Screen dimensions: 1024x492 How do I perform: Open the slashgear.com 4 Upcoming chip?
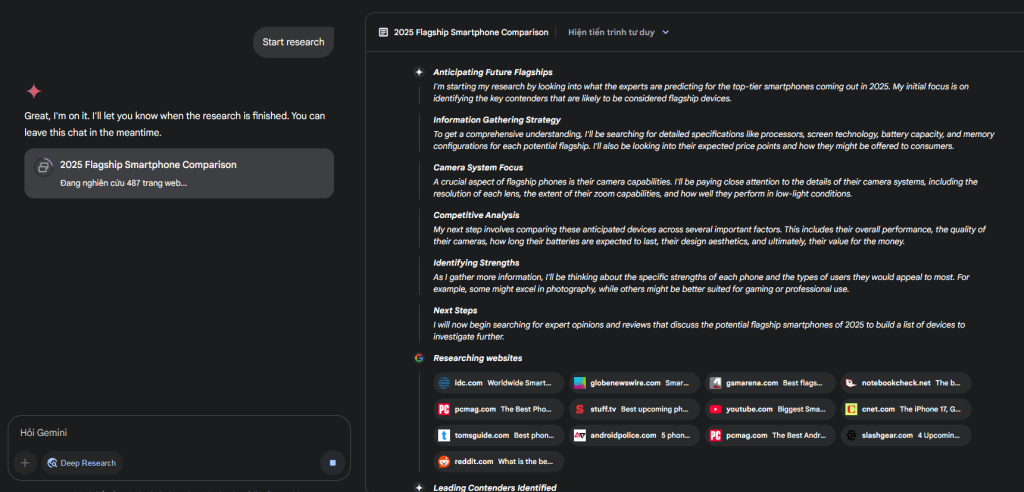click(x=906, y=435)
